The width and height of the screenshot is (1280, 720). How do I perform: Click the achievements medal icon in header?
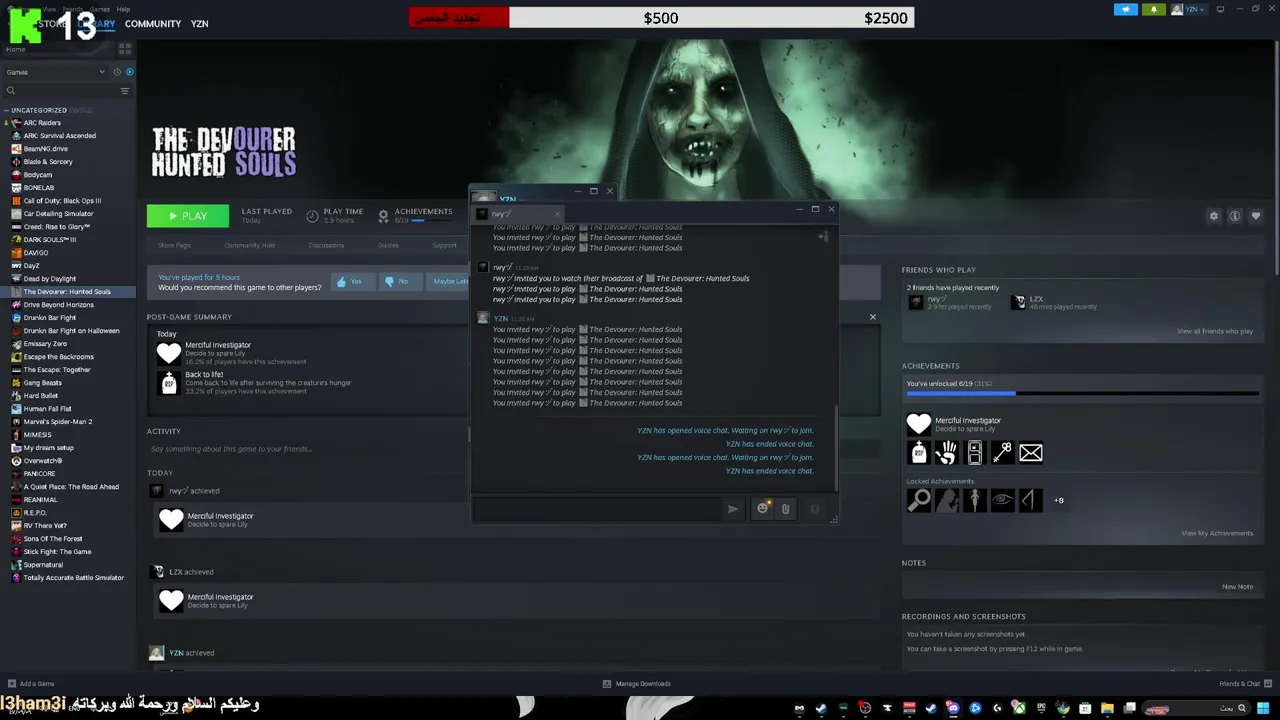pyautogui.click(x=383, y=216)
